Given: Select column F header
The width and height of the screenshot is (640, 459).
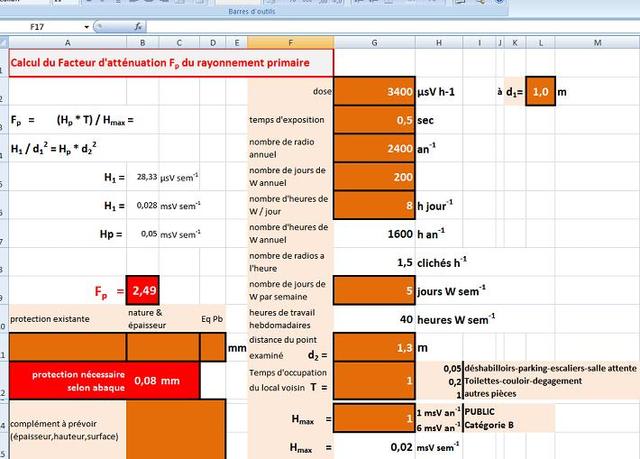Looking at the screenshot, I should (290, 42).
